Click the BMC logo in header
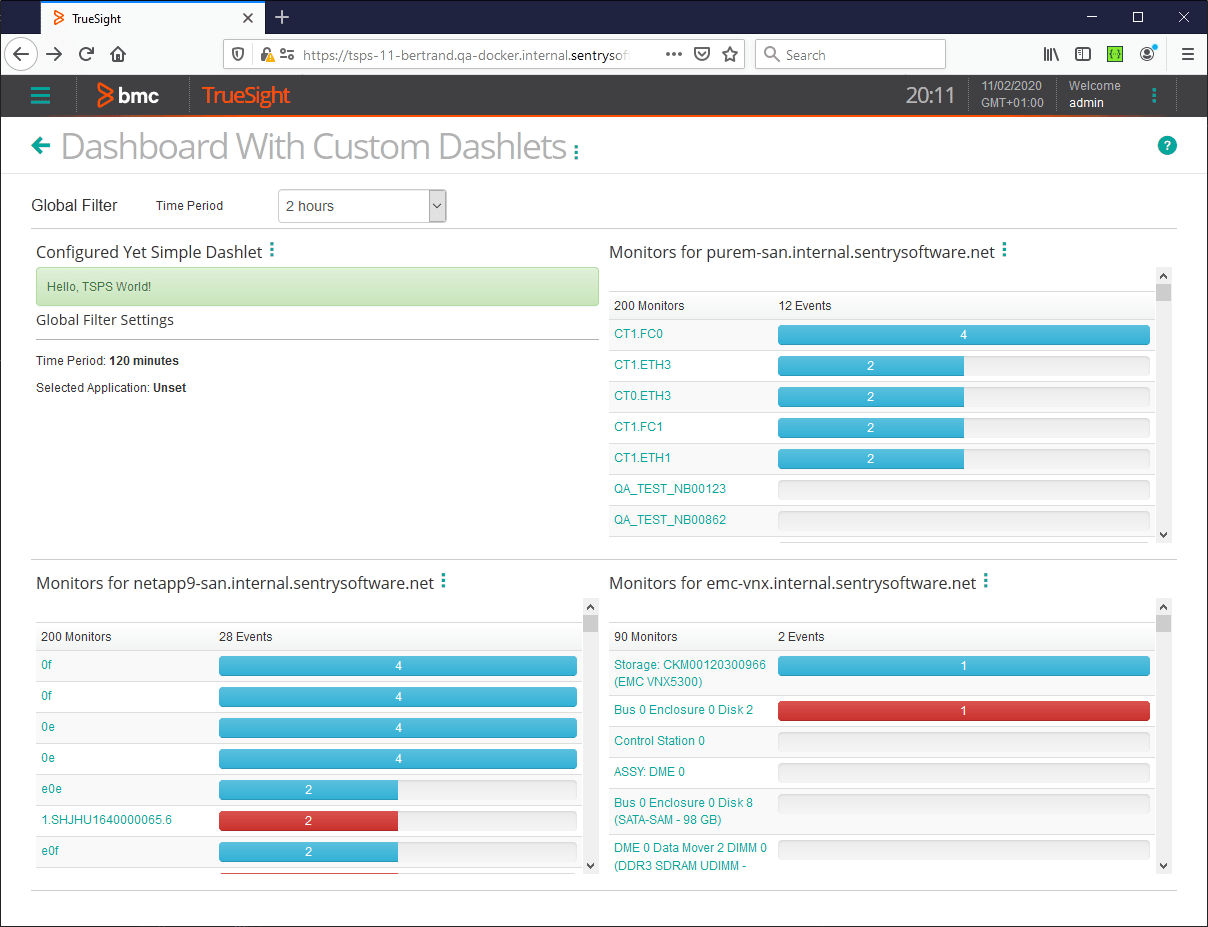 (128, 96)
